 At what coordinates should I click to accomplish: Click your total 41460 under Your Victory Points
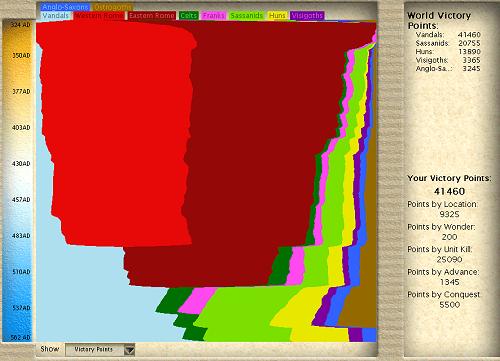click(x=449, y=191)
